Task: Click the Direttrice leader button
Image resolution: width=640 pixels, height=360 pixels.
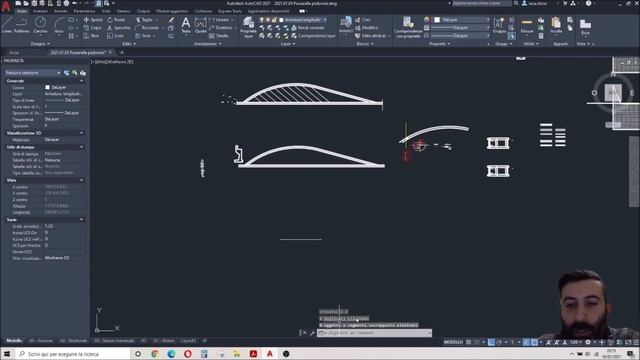Action: click(x=222, y=28)
